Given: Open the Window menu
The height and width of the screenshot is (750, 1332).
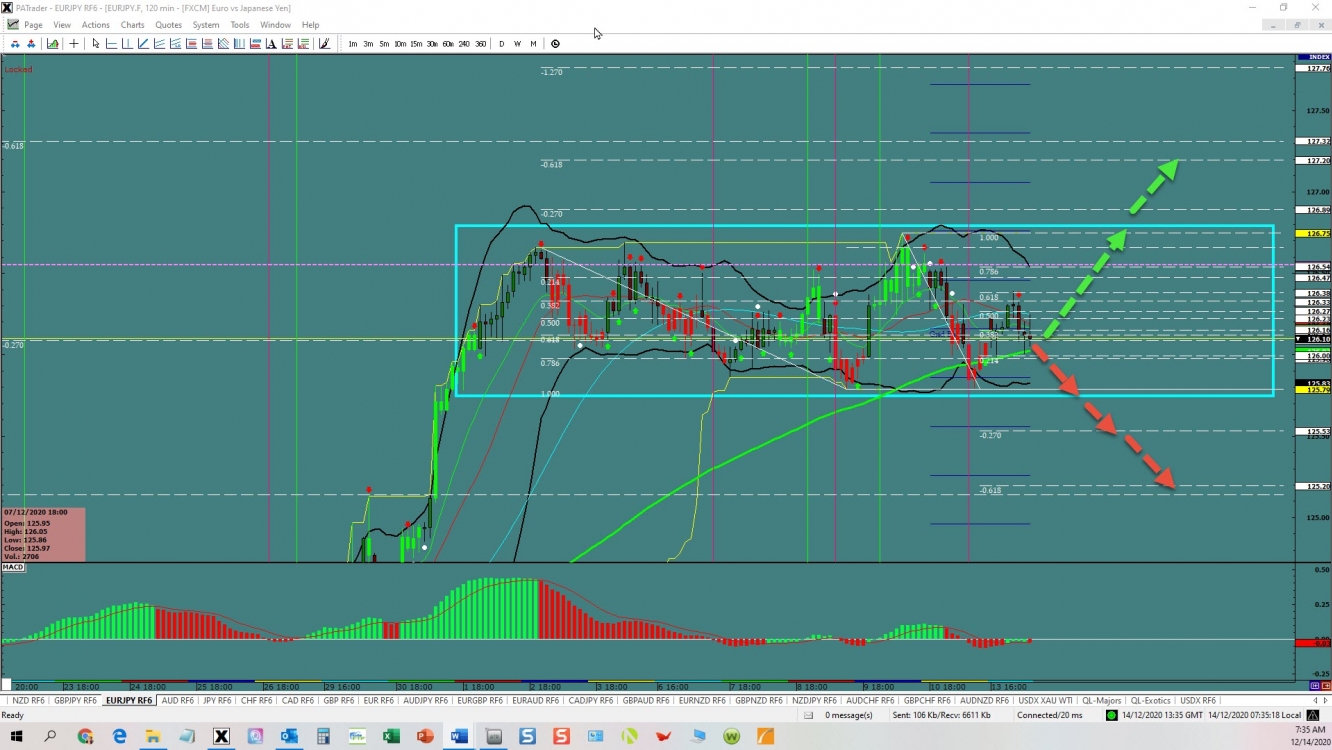Looking at the screenshot, I should coord(275,25).
